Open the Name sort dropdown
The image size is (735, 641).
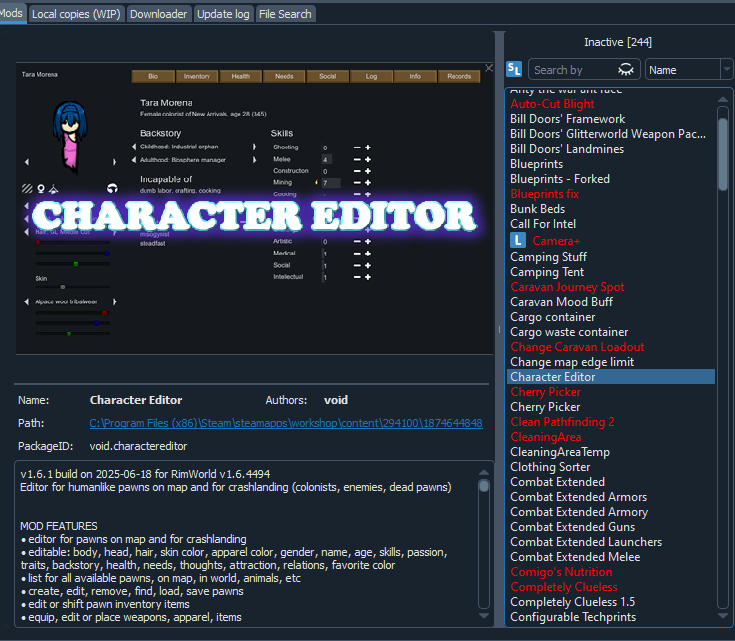[689, 70]
